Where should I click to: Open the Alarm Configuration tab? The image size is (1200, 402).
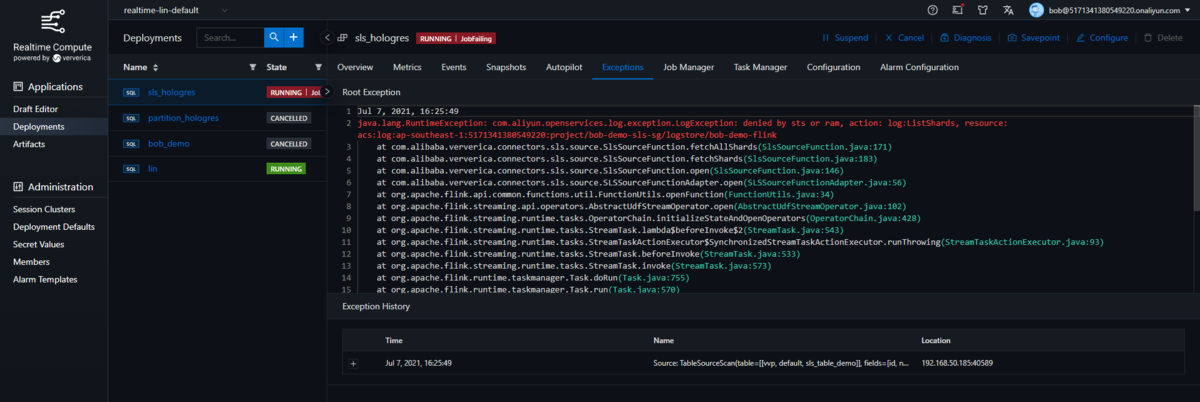click(919, 67)
